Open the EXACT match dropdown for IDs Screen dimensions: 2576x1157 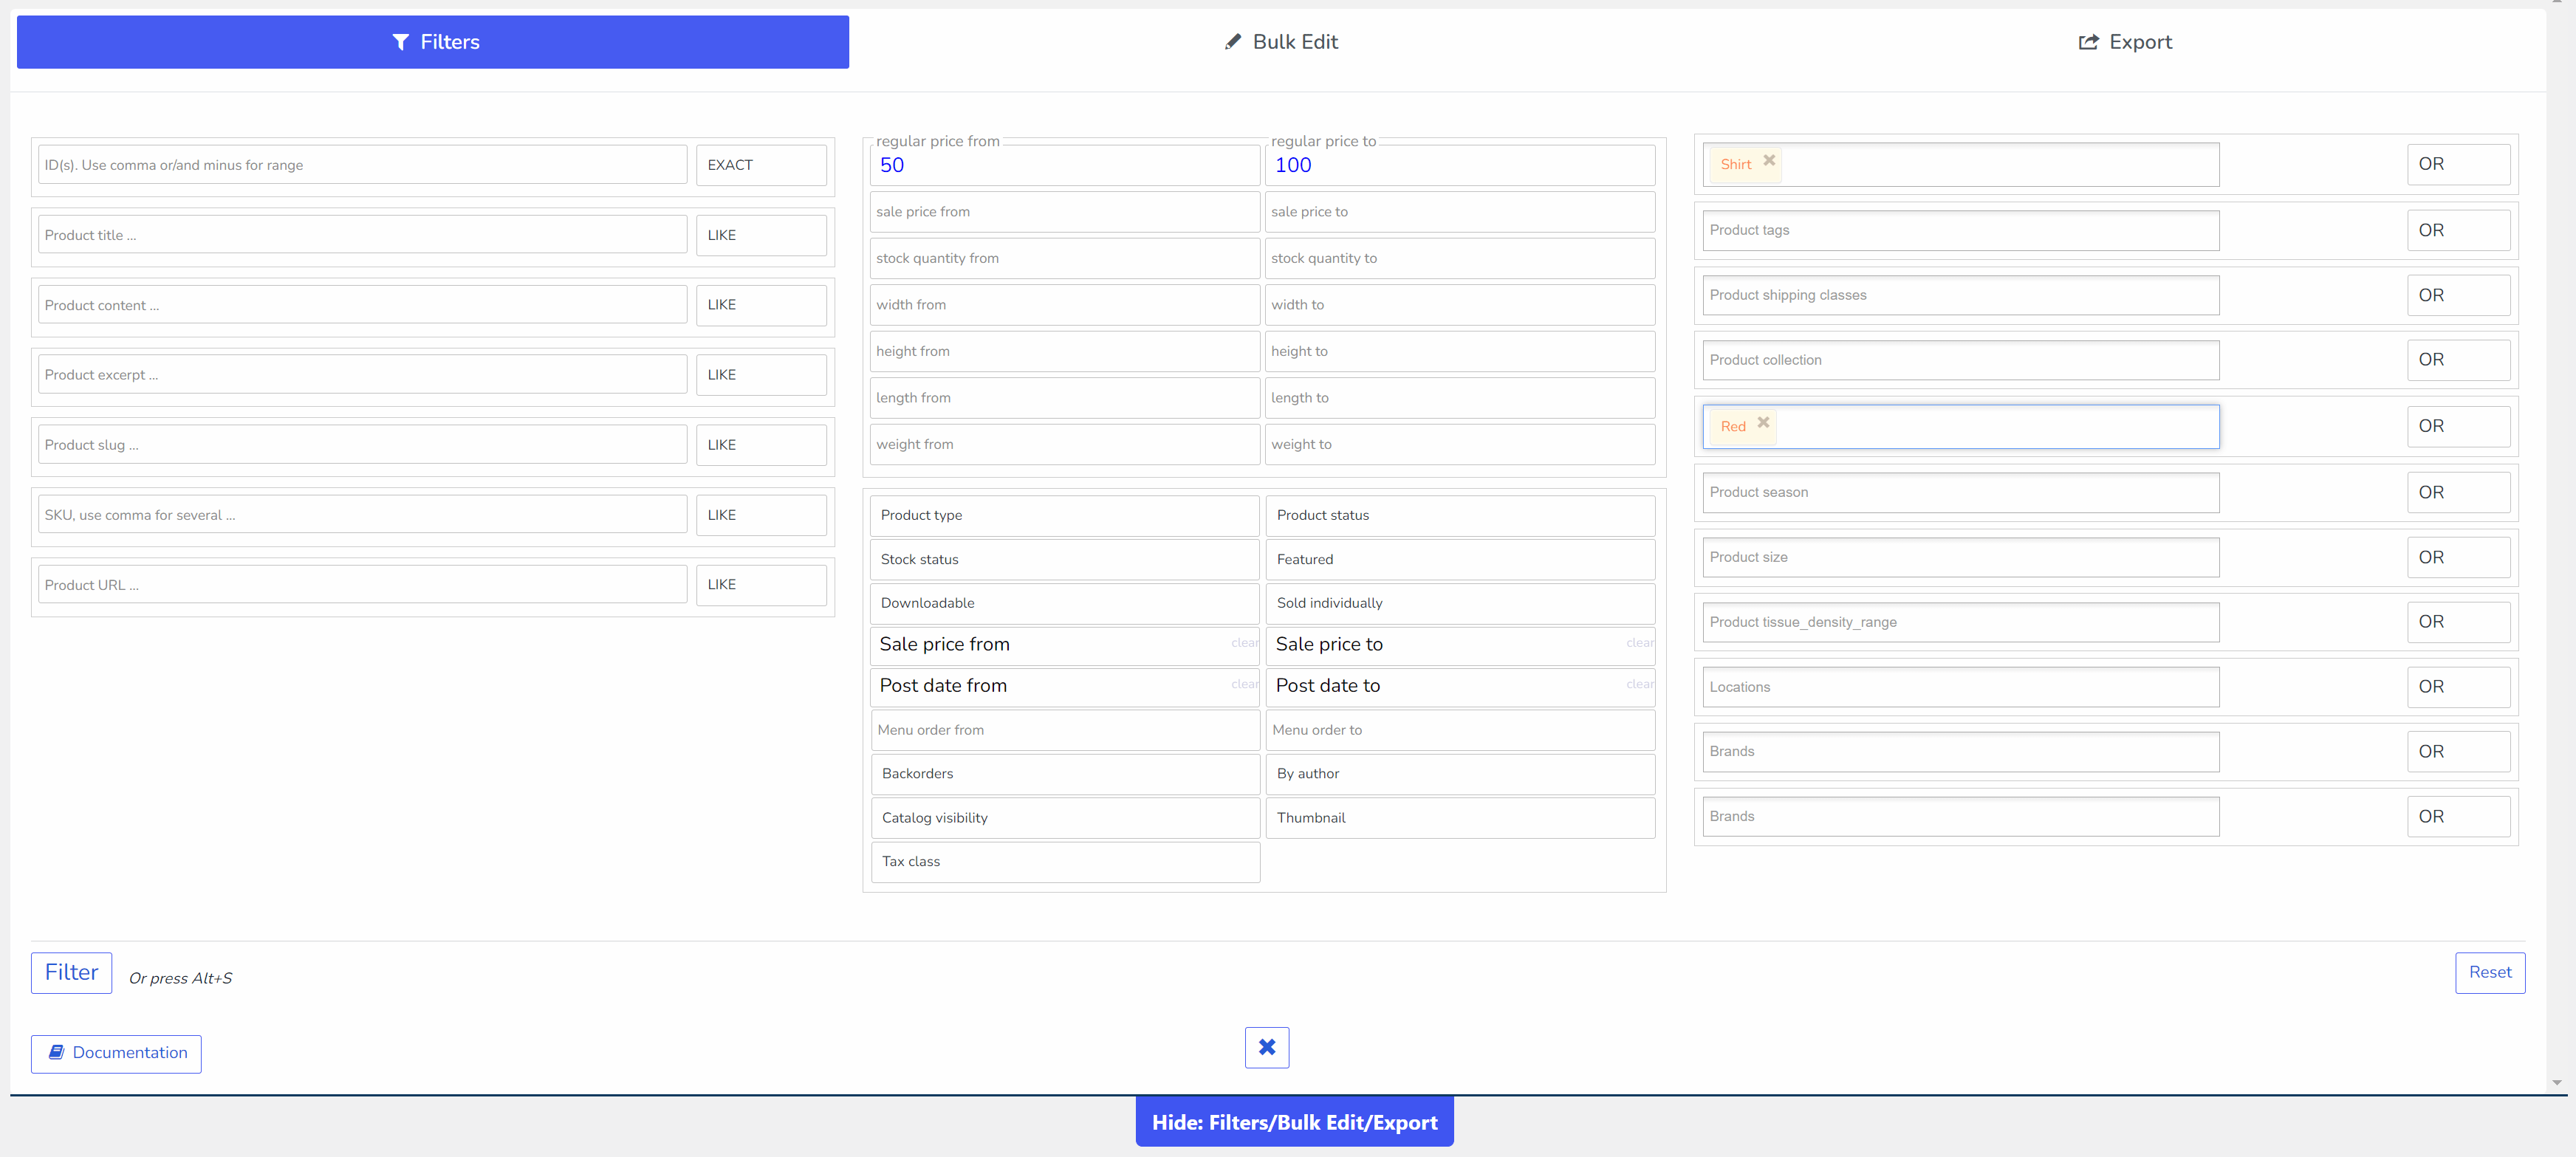(x=761, y=165)
